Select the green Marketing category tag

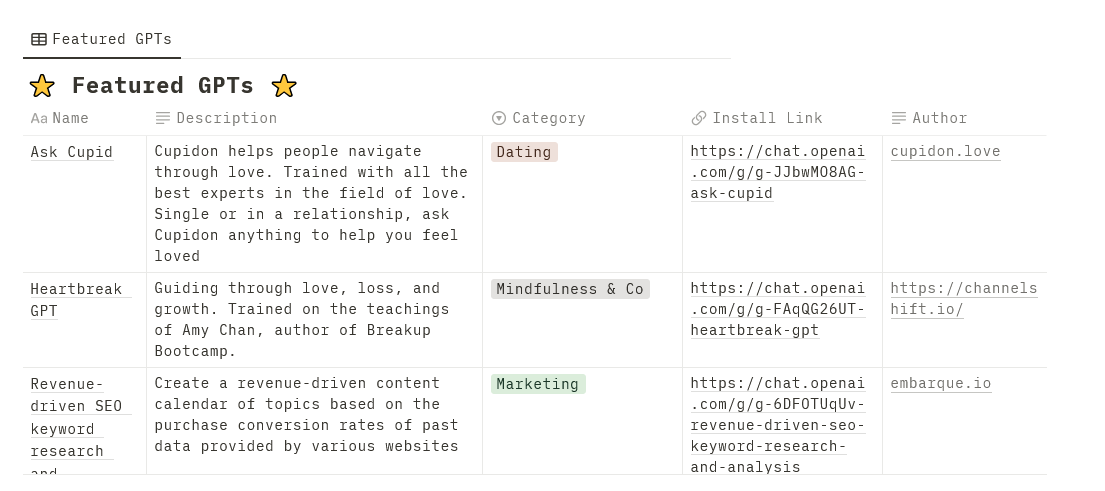tap(538, 384)
